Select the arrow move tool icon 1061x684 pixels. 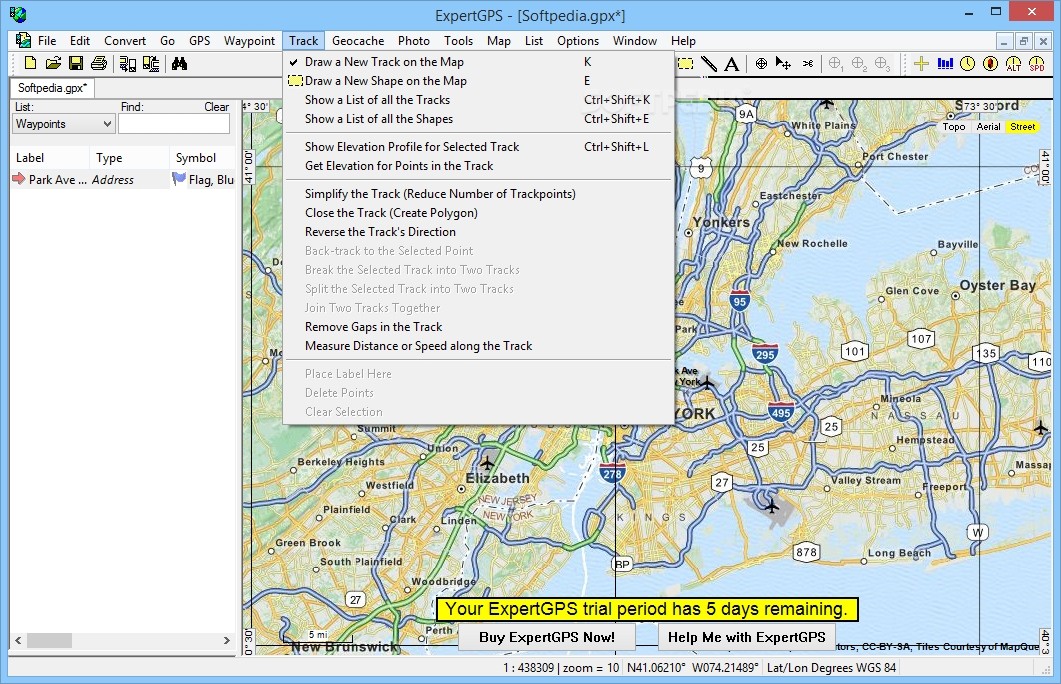click(784, 64)
